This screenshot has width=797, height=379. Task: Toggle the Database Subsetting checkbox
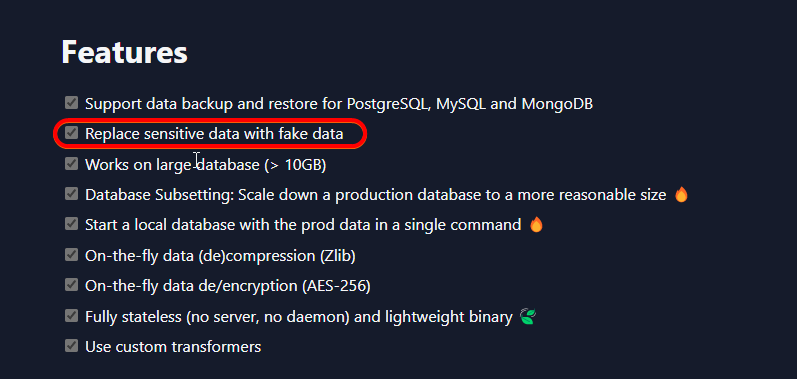(x=71, y=194)
